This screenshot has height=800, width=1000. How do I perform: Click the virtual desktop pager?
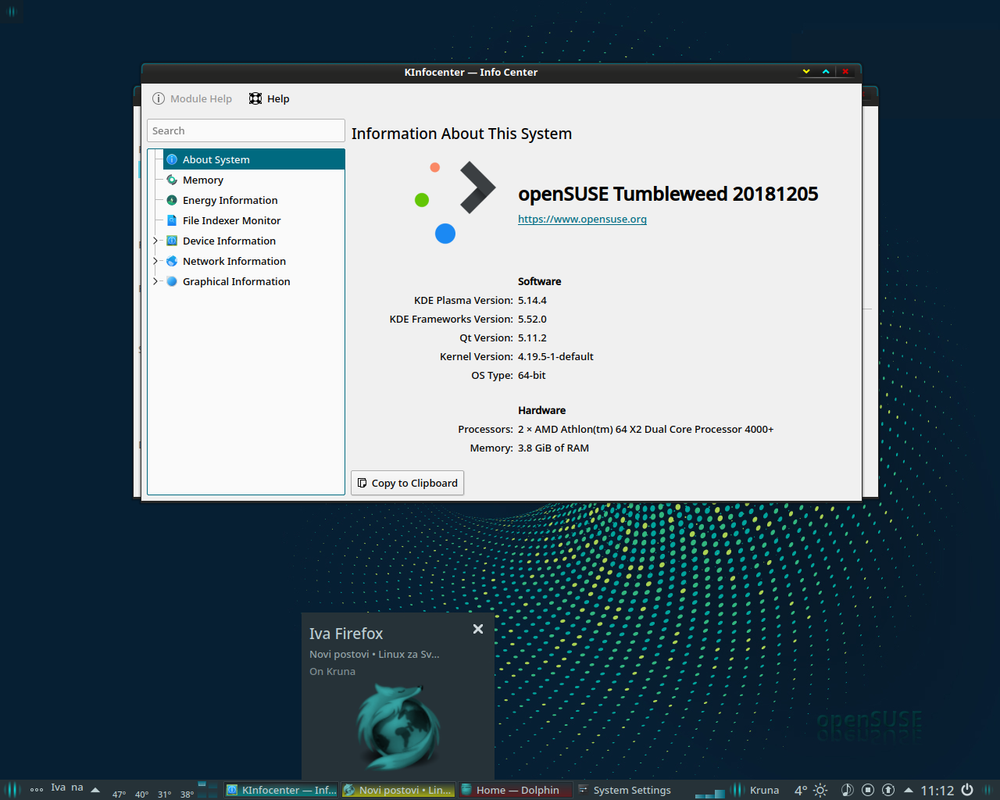[207, 790]
